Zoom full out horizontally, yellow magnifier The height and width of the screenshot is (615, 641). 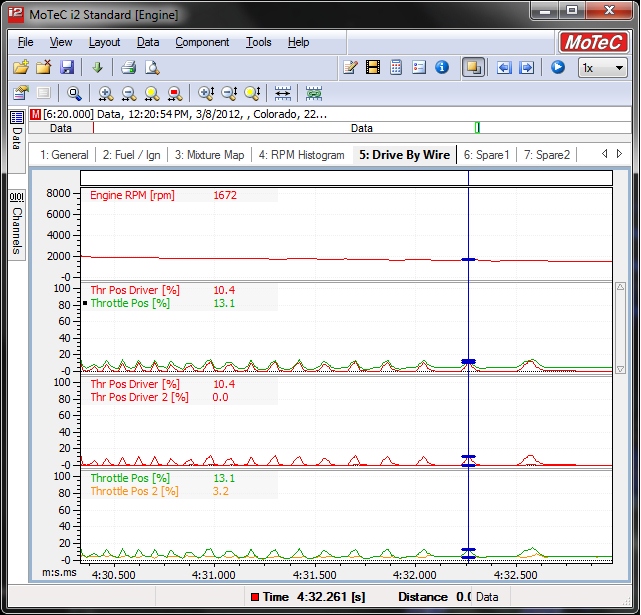[x=152, y=94]
